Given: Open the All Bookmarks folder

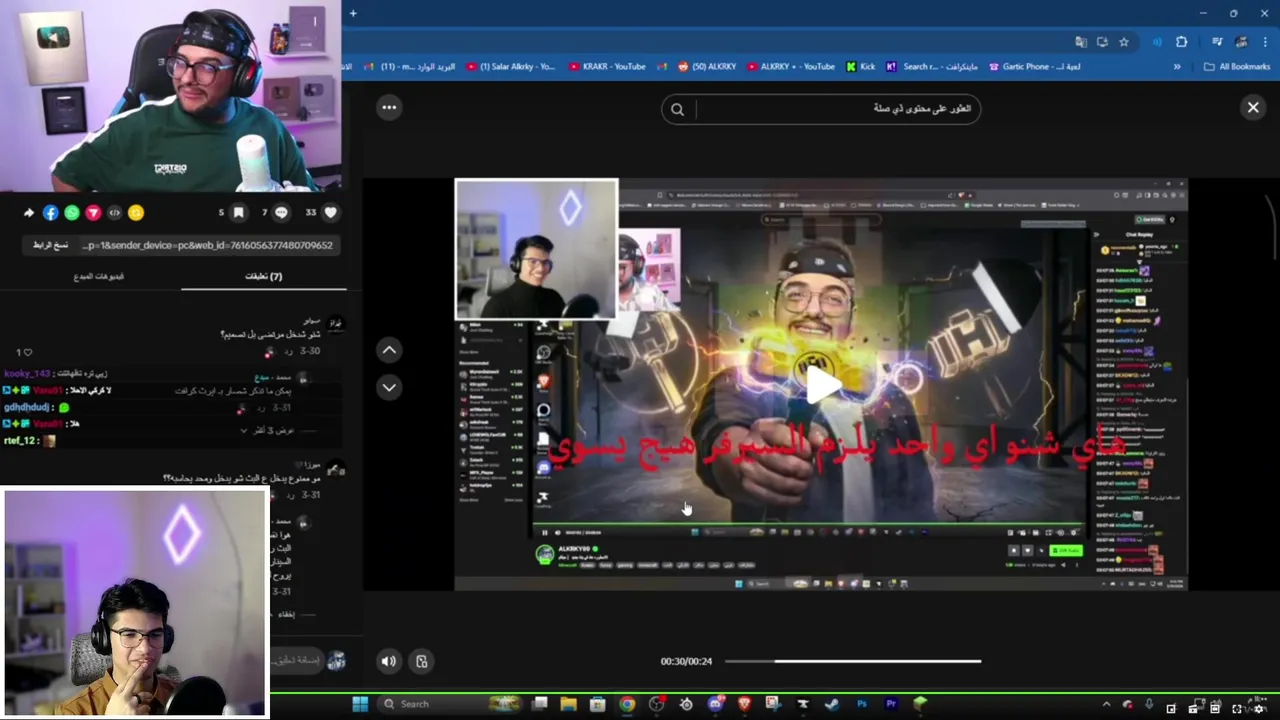Looking at the screenshot, I should click(x=1237, y=67).
